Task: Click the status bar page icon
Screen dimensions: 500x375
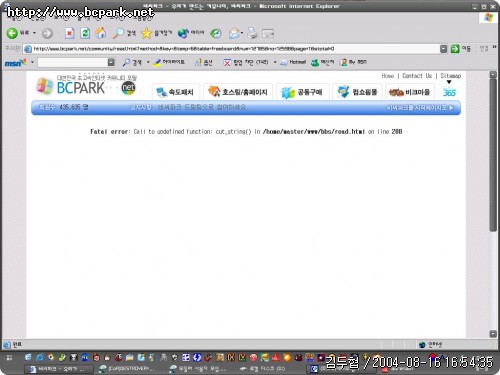Action: [7, 344]
